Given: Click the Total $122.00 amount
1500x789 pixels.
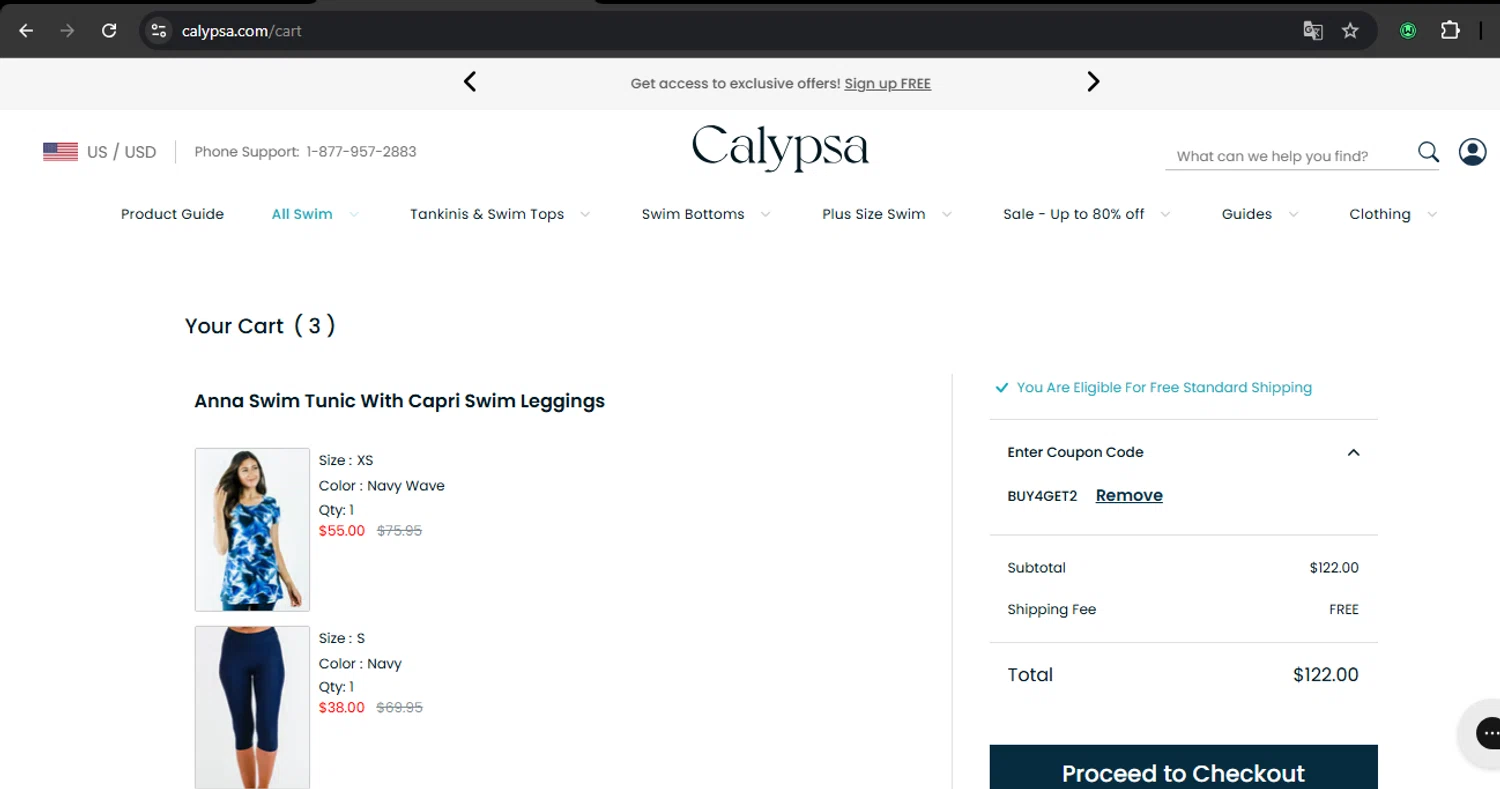Looking at the screenshot, I should (1326, 675).
